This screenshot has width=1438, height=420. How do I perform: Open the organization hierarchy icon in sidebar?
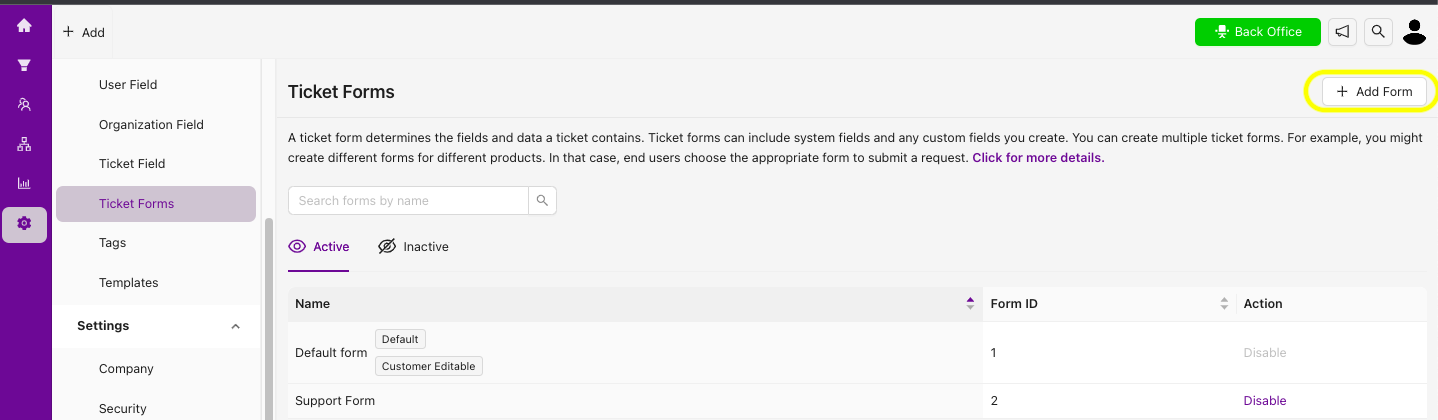[x=24, y=144]
